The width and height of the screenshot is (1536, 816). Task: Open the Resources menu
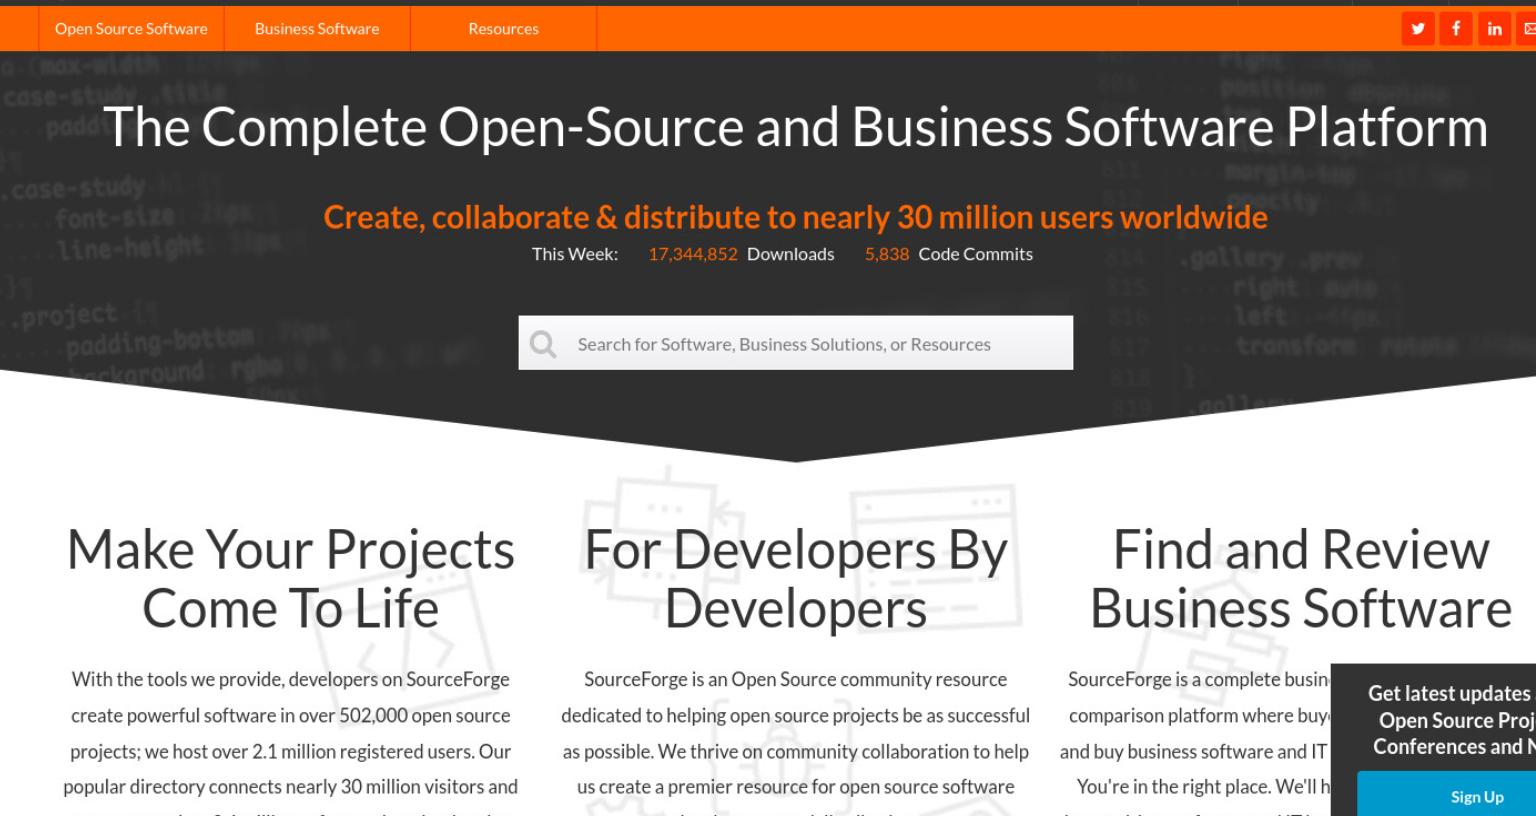pyautogui.click(x=503, y=29)
